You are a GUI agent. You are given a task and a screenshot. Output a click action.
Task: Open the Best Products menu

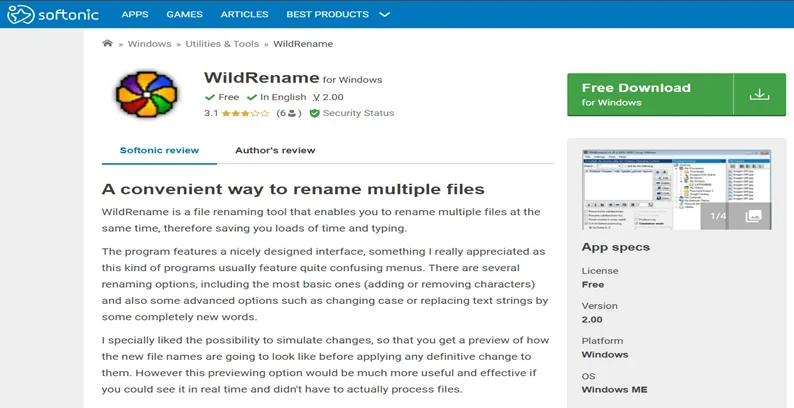point(327,15)
